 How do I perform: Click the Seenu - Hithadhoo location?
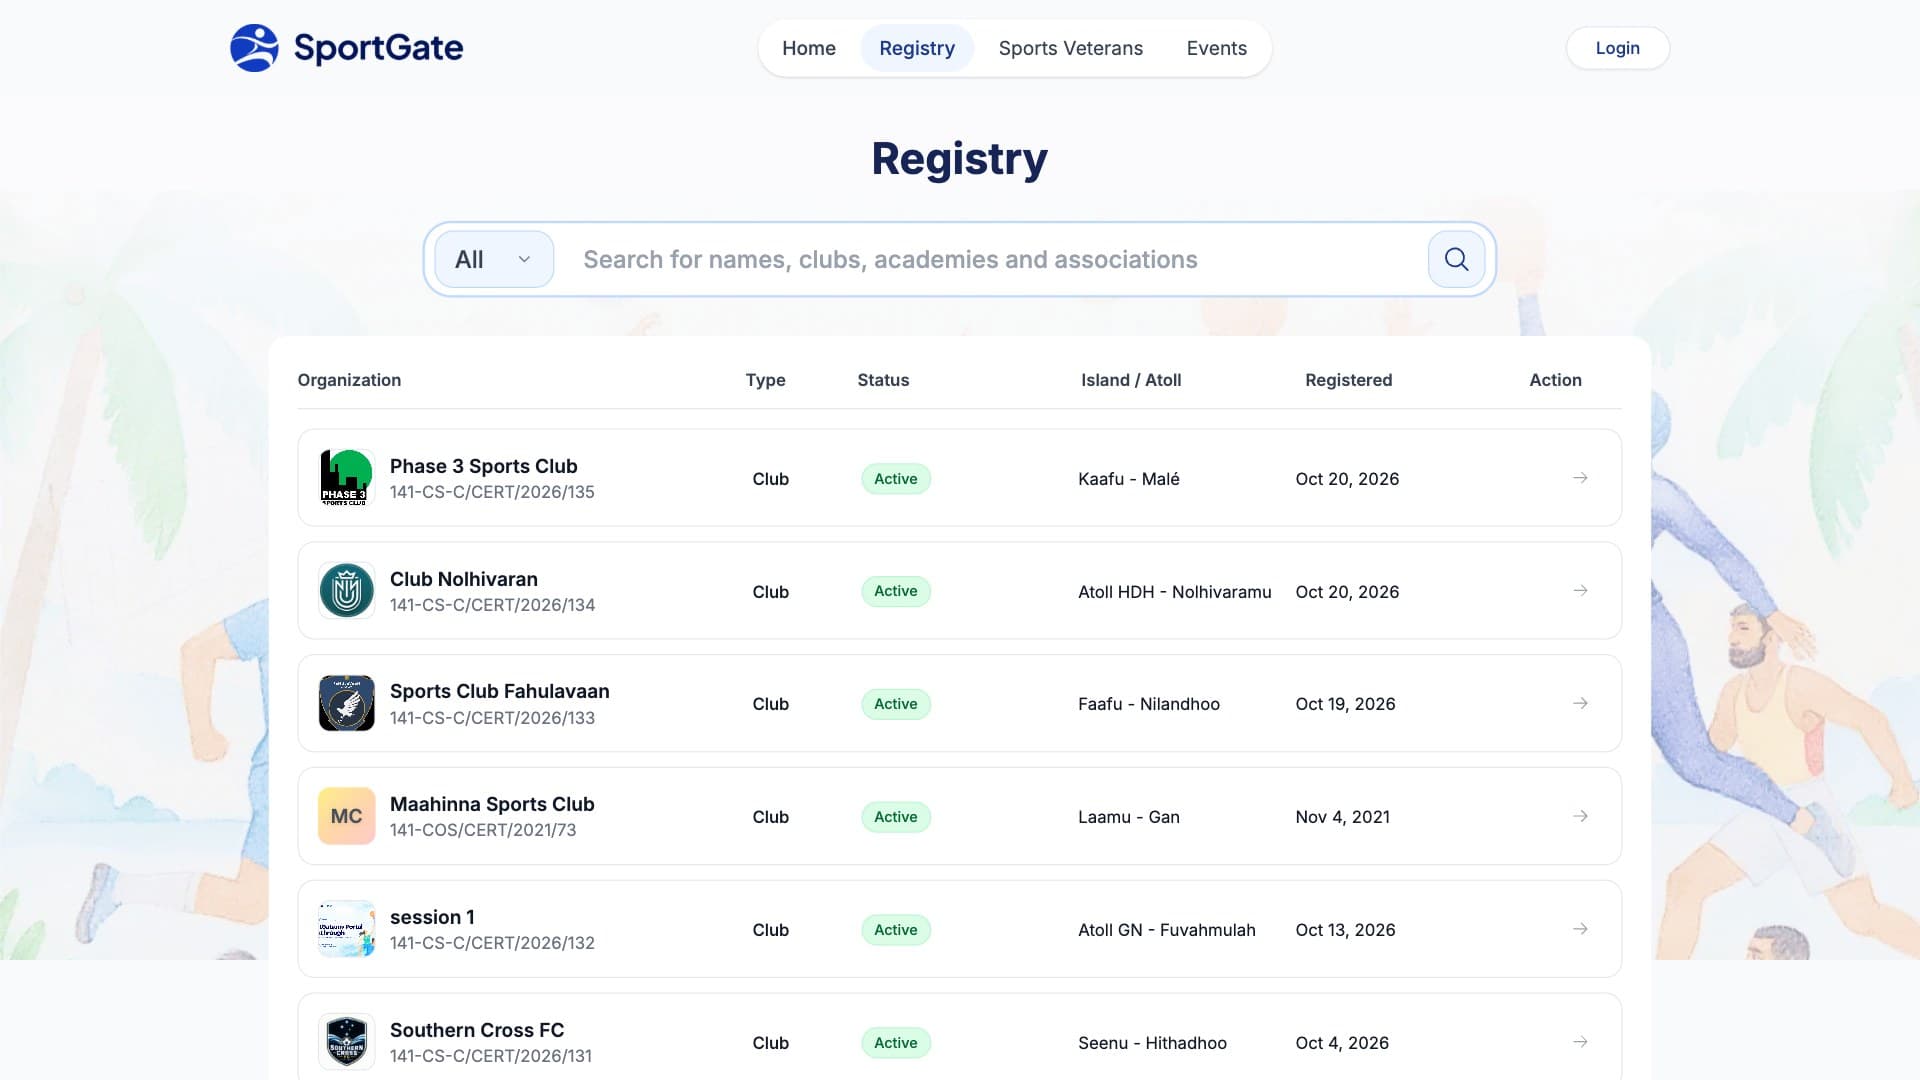[1152, 1043]
